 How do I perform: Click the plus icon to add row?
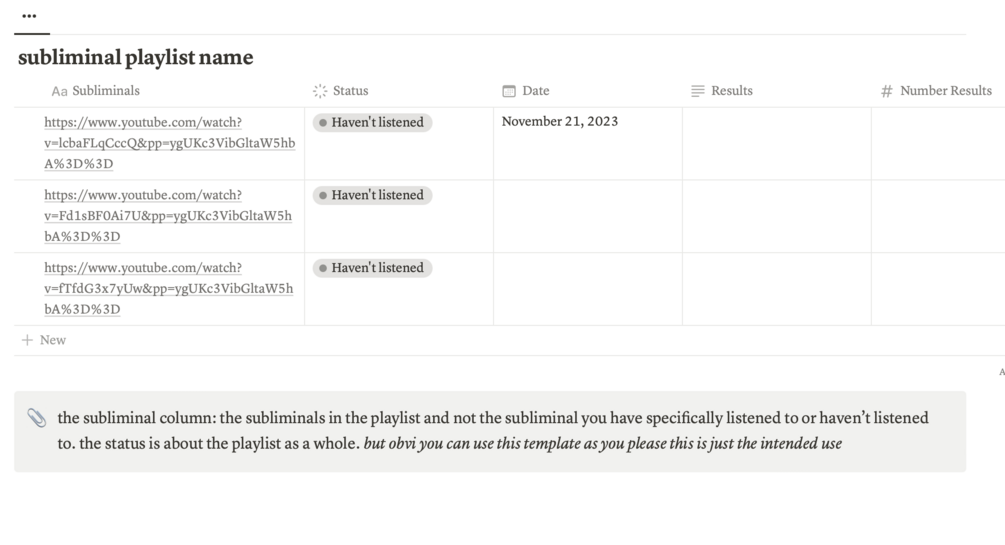pyautogui.click(x=27, y=340)
